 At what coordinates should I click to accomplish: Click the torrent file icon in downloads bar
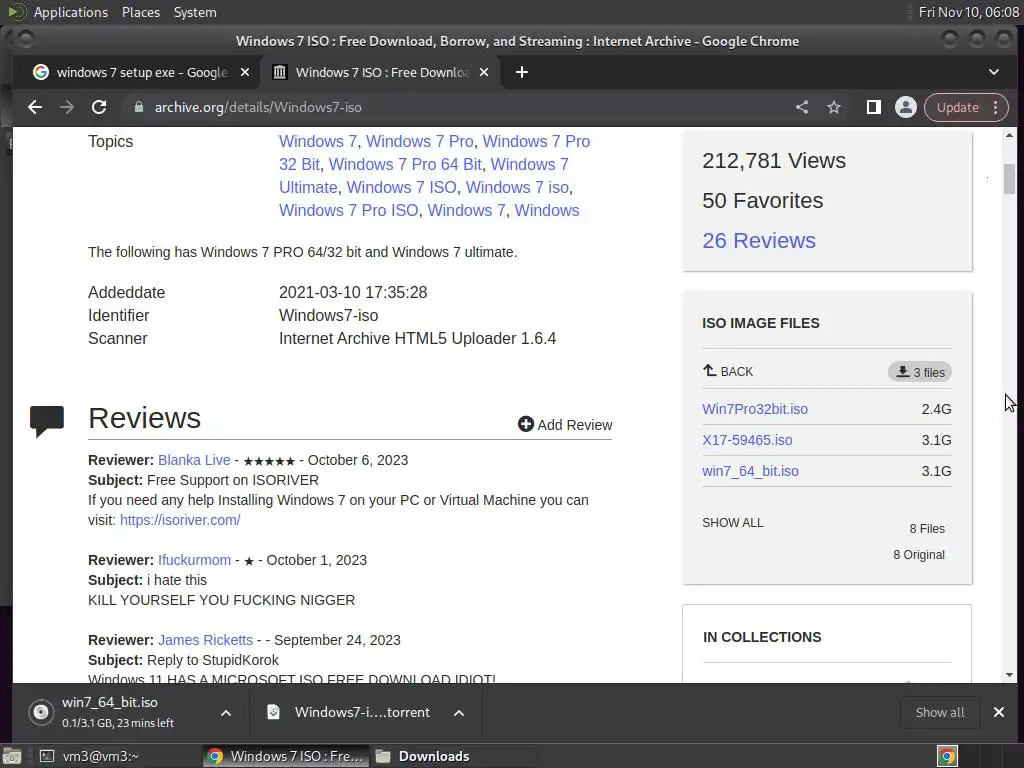tap(274, 712)
